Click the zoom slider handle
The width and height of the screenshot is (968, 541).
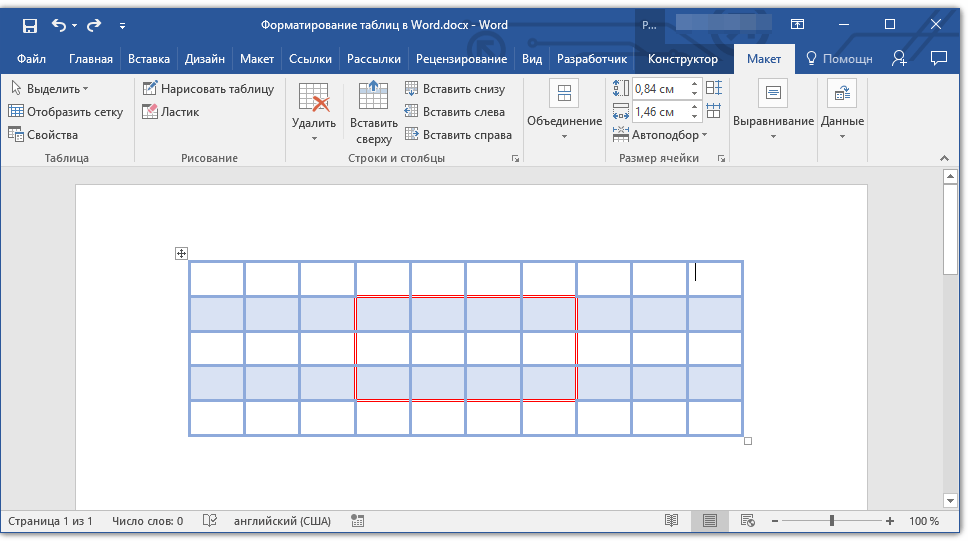pos(832,521)
